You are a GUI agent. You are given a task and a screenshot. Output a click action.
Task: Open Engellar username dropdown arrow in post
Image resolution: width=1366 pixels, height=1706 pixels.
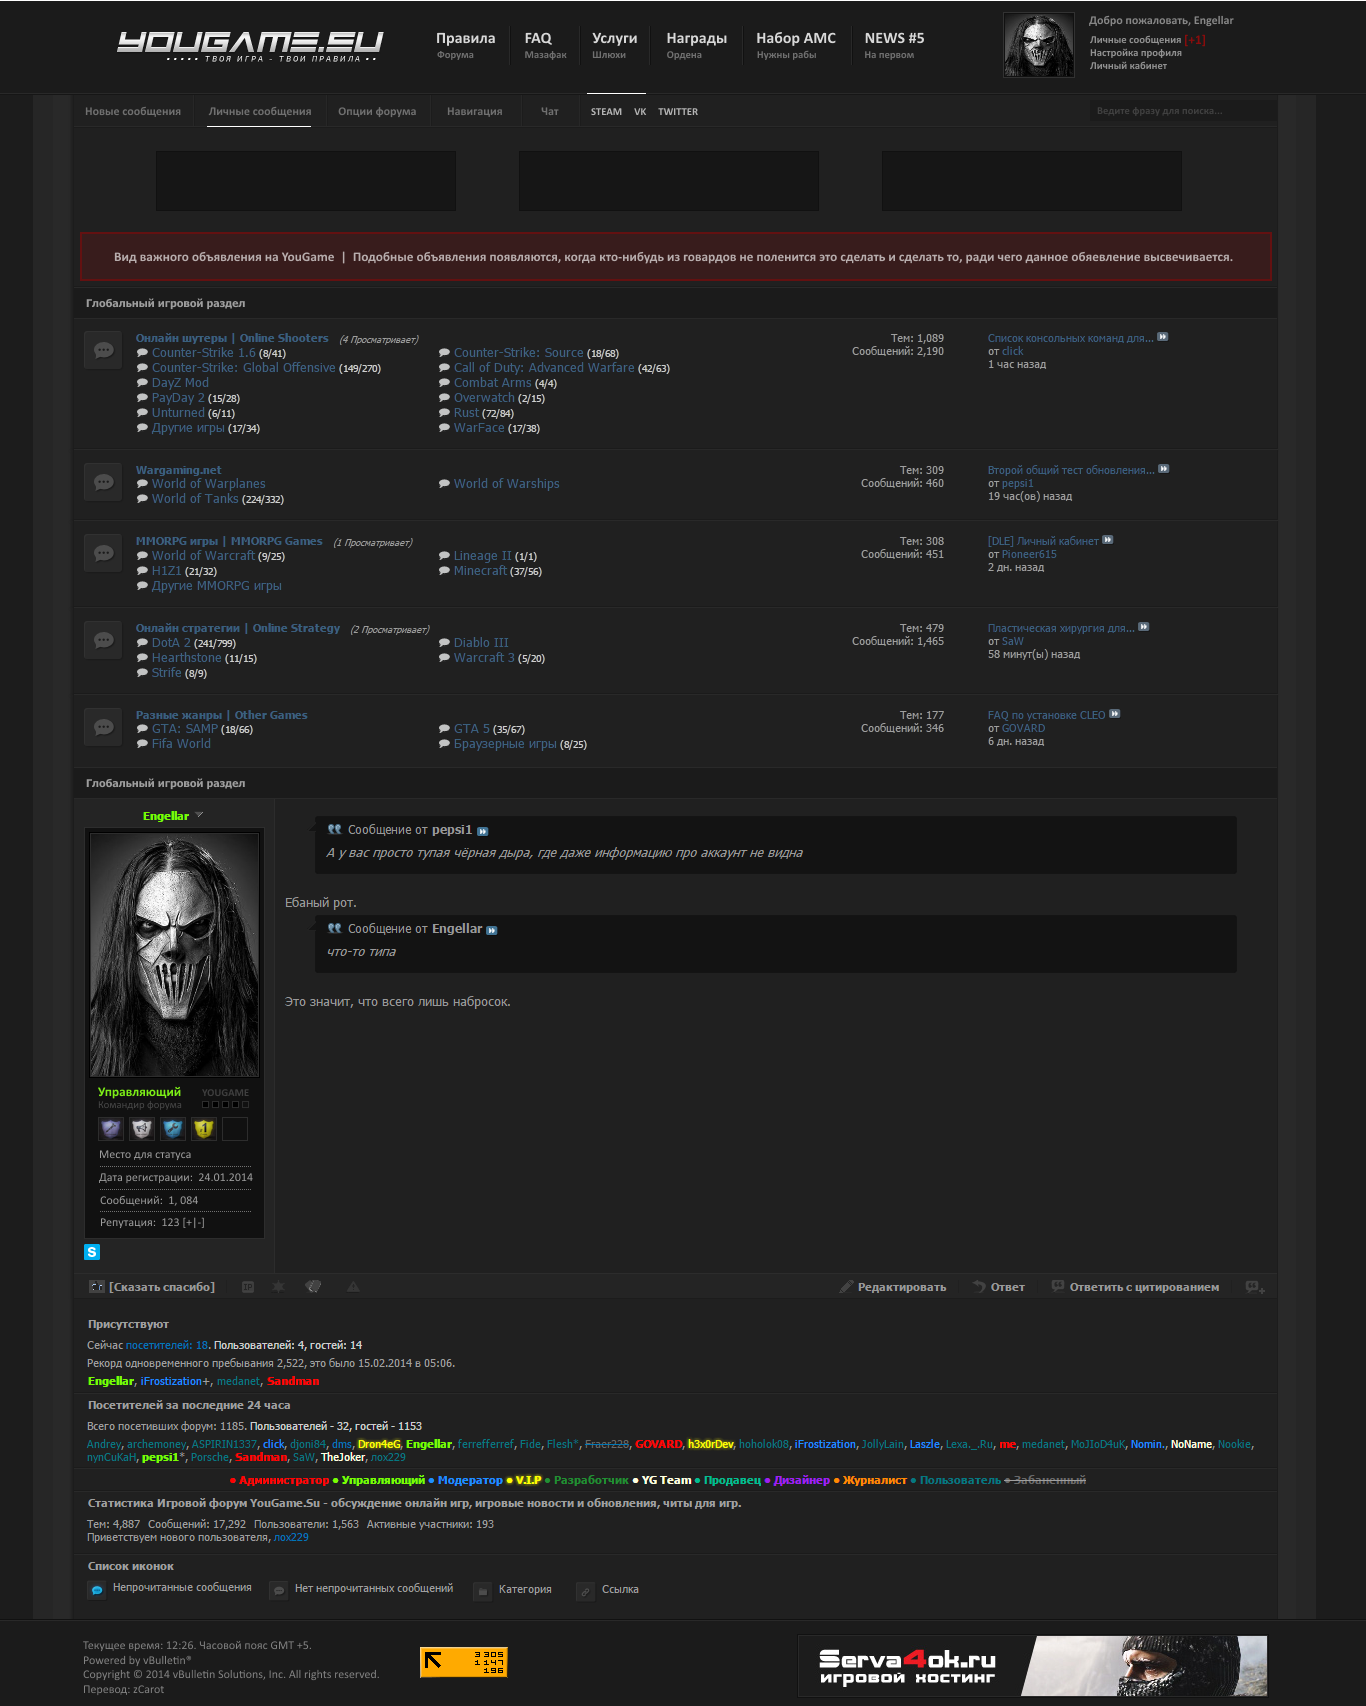pyautogui.click(x=199, y=815)
